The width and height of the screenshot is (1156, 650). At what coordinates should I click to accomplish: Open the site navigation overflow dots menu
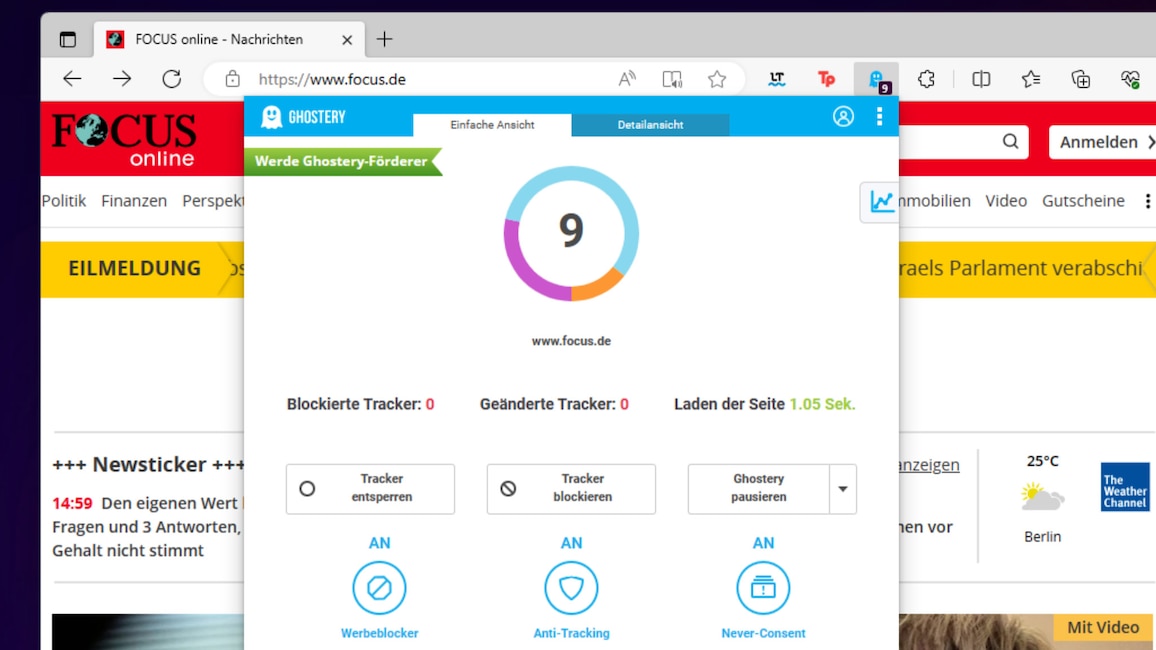pos(1147,201)
